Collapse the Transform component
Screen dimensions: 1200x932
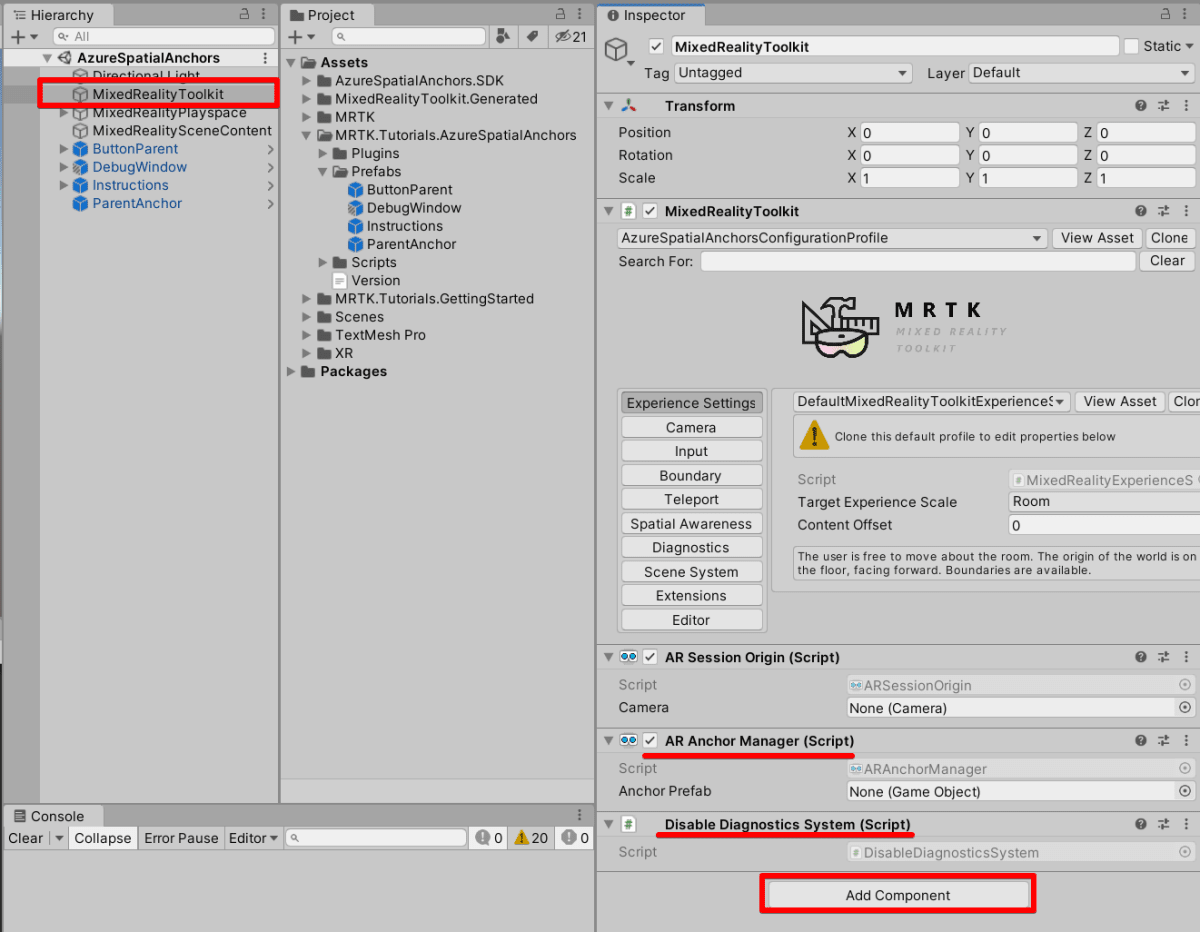pos(608,106)
